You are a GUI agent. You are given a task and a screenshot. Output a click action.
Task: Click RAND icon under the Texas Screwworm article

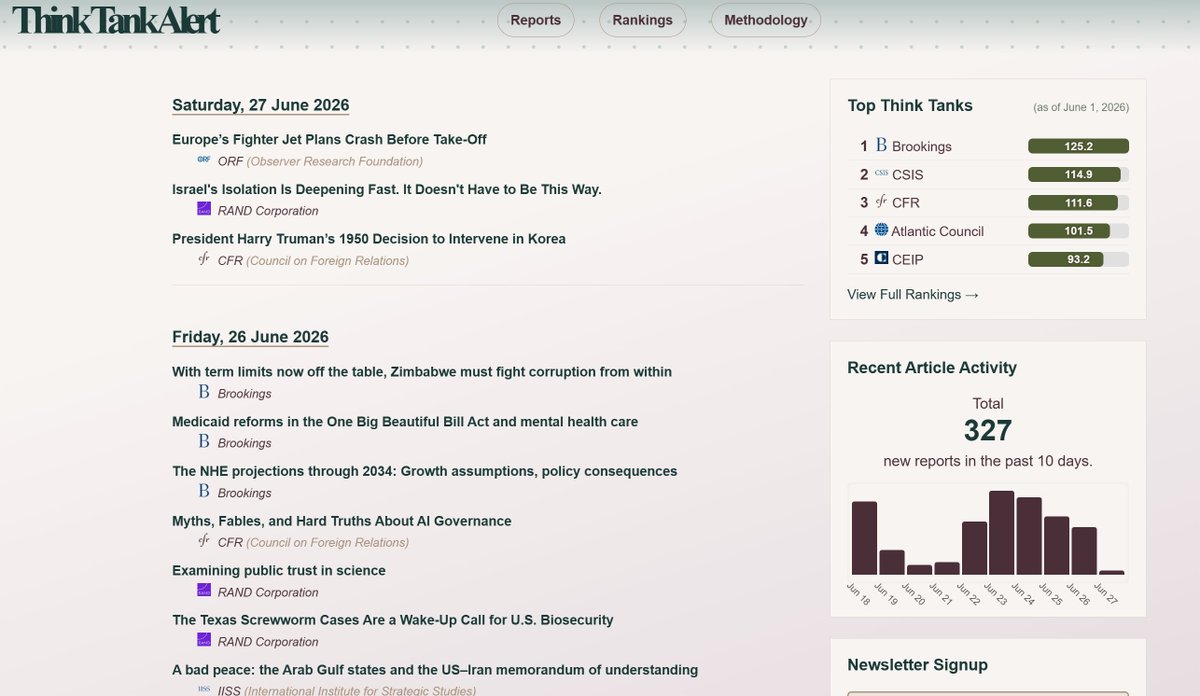[x=204, y=641]
